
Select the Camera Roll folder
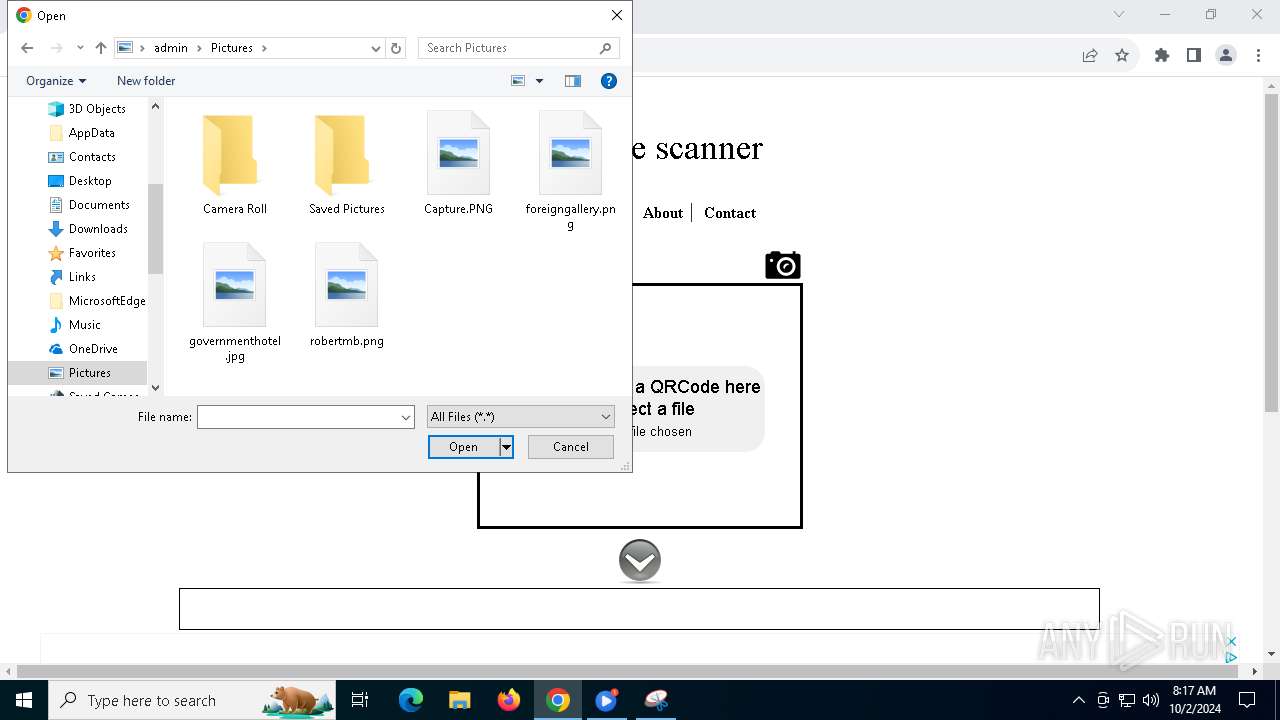(x=235, y=165)
